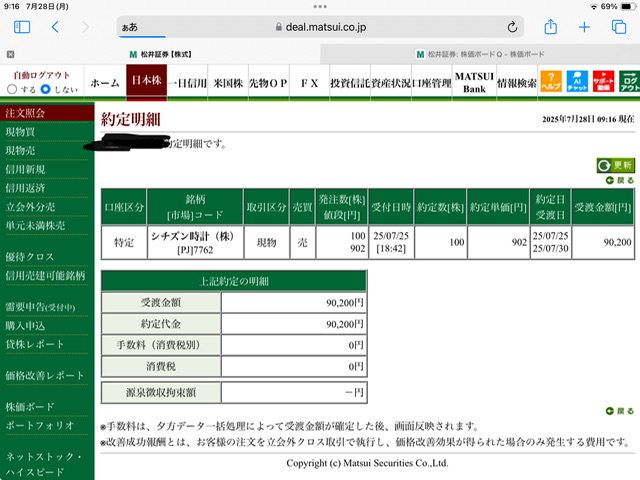
Task: Open 現物買 in the sidebar
Action: tap(20, 132)
